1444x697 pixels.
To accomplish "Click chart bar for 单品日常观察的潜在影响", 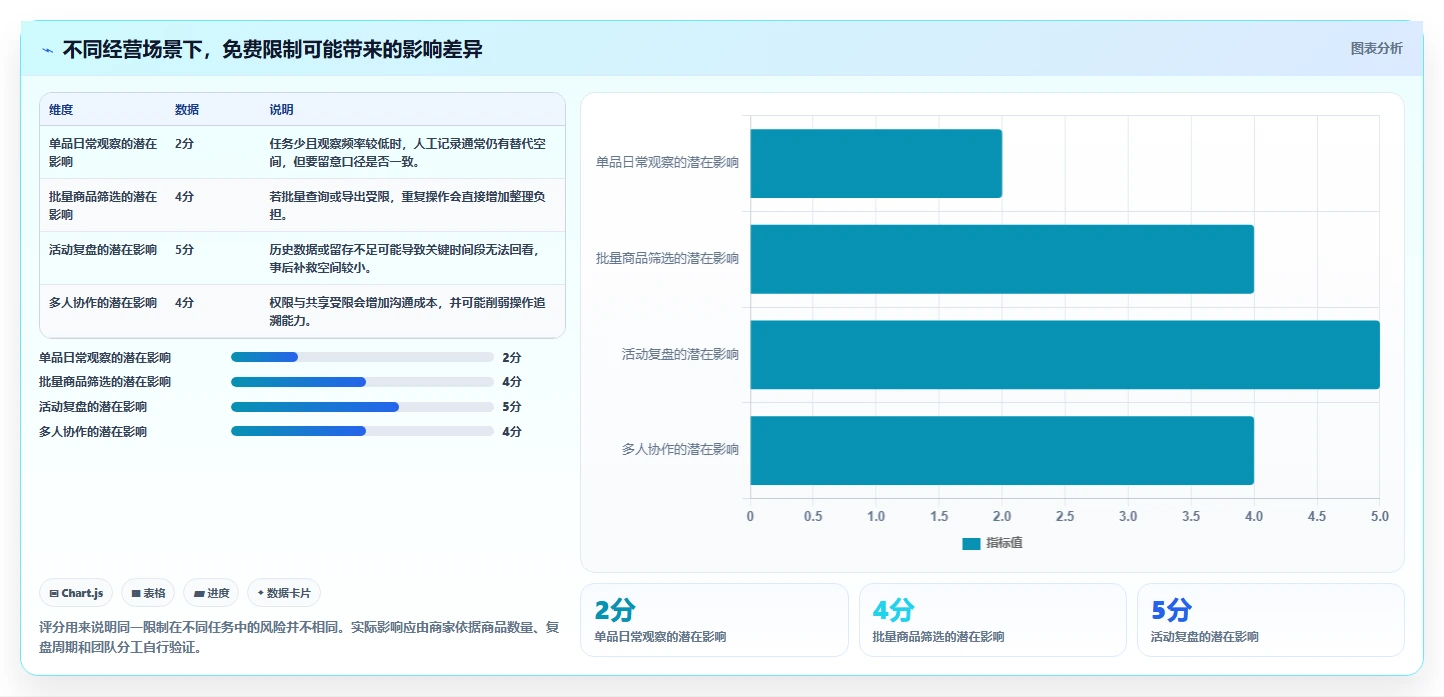I will (876, 163).
